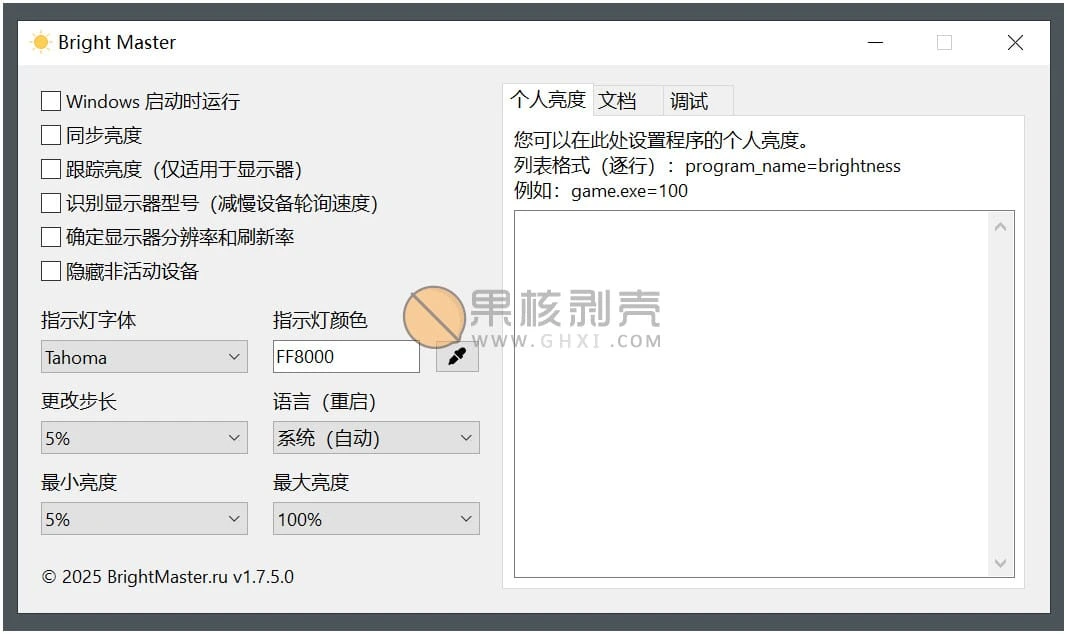Tick 确定显示器分辨率和刷新率 checkbox

pyautogui.click(x=51, y=237)
